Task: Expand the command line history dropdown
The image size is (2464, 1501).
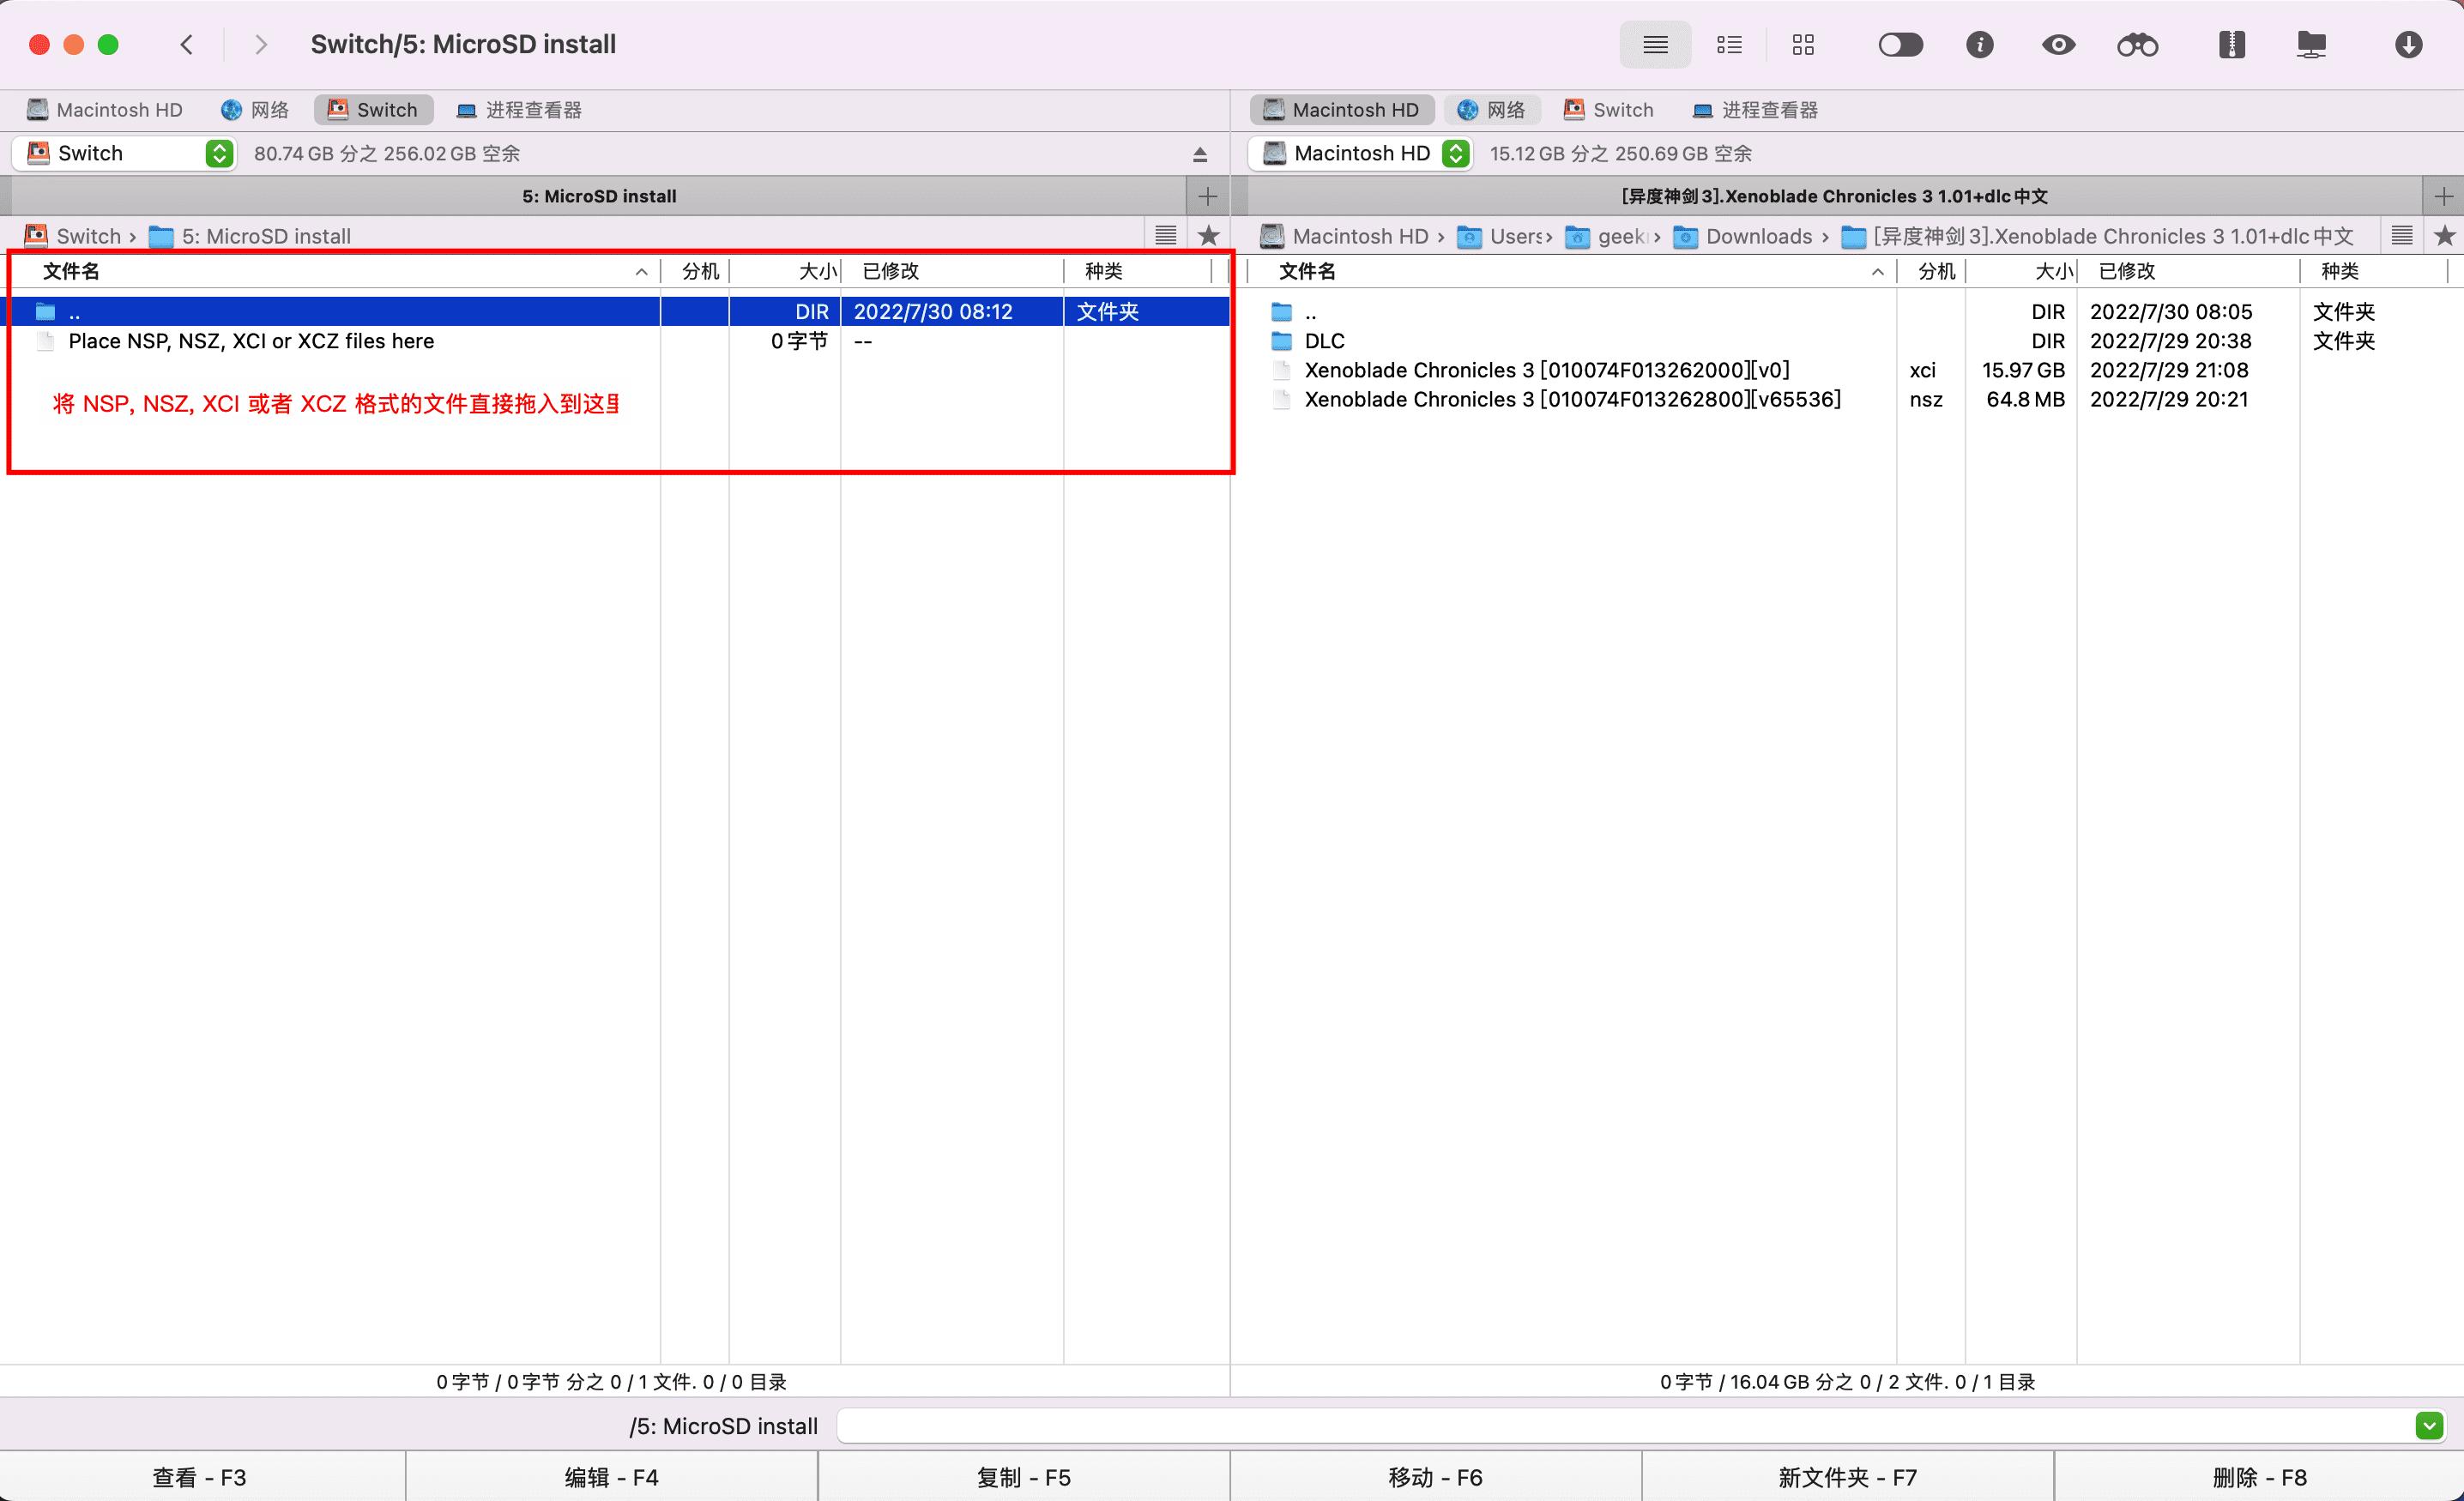Action: (2429, 1425)
